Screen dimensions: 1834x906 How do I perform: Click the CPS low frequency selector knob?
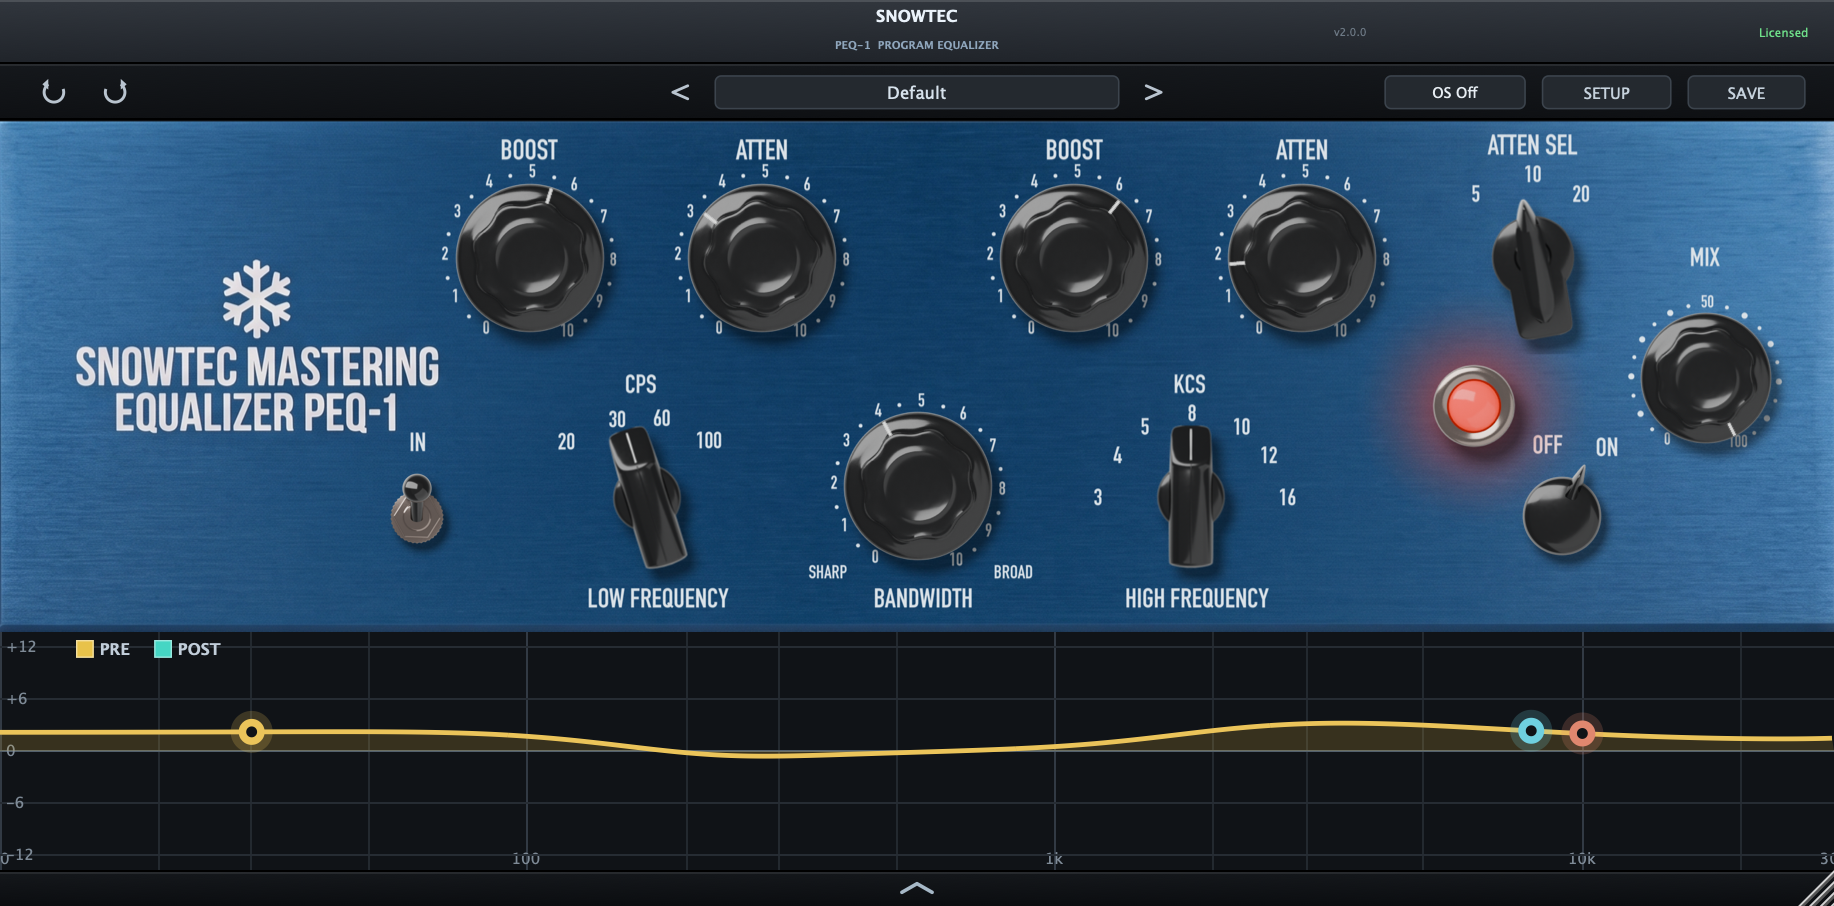tap(648, 498)
